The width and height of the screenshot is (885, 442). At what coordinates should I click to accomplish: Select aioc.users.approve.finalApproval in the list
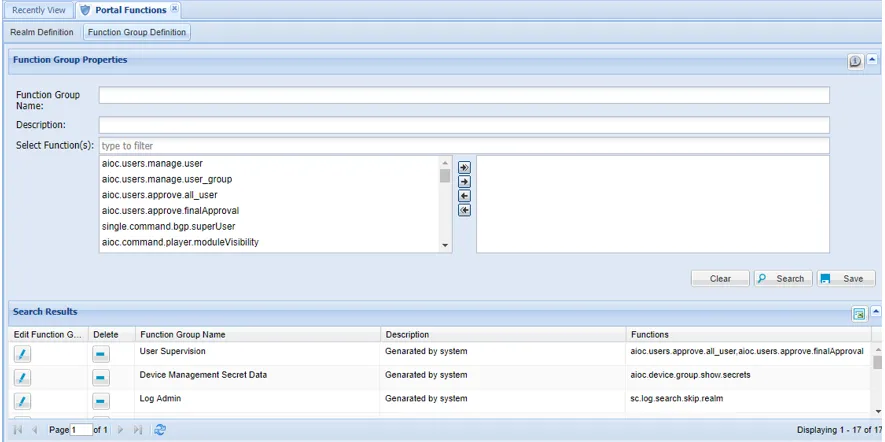[x=269, y=211]
